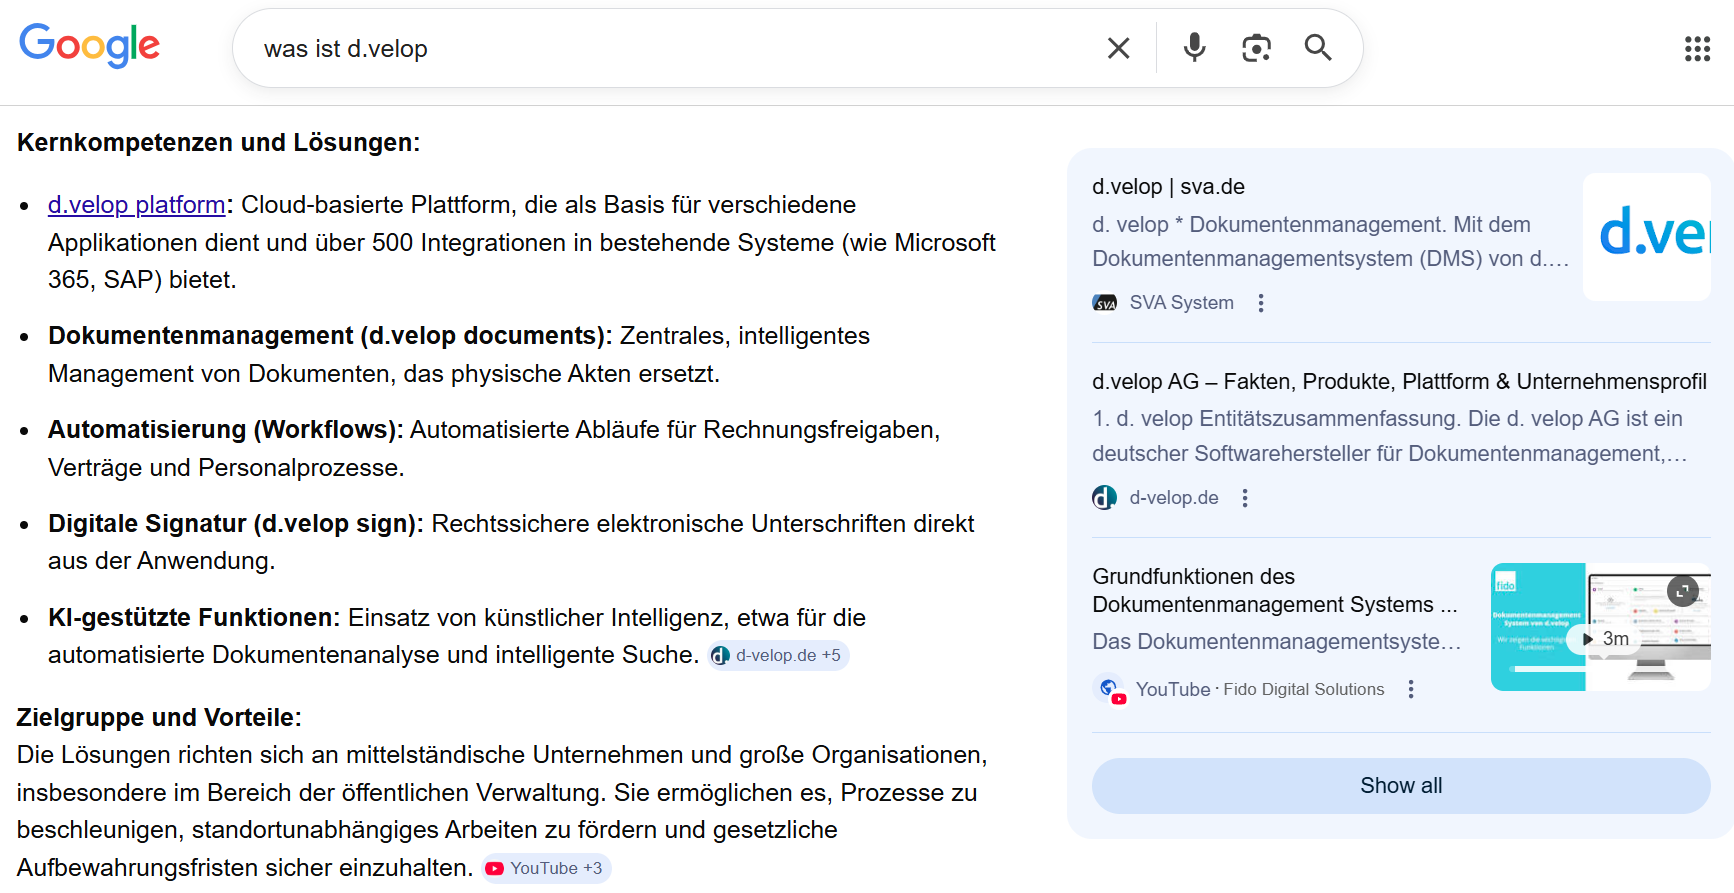The width and height of the screenshot is (1734, 893).
Task: Click the YouTube source icon for Fido Digital Solutions
Action: click(1110, 690)
